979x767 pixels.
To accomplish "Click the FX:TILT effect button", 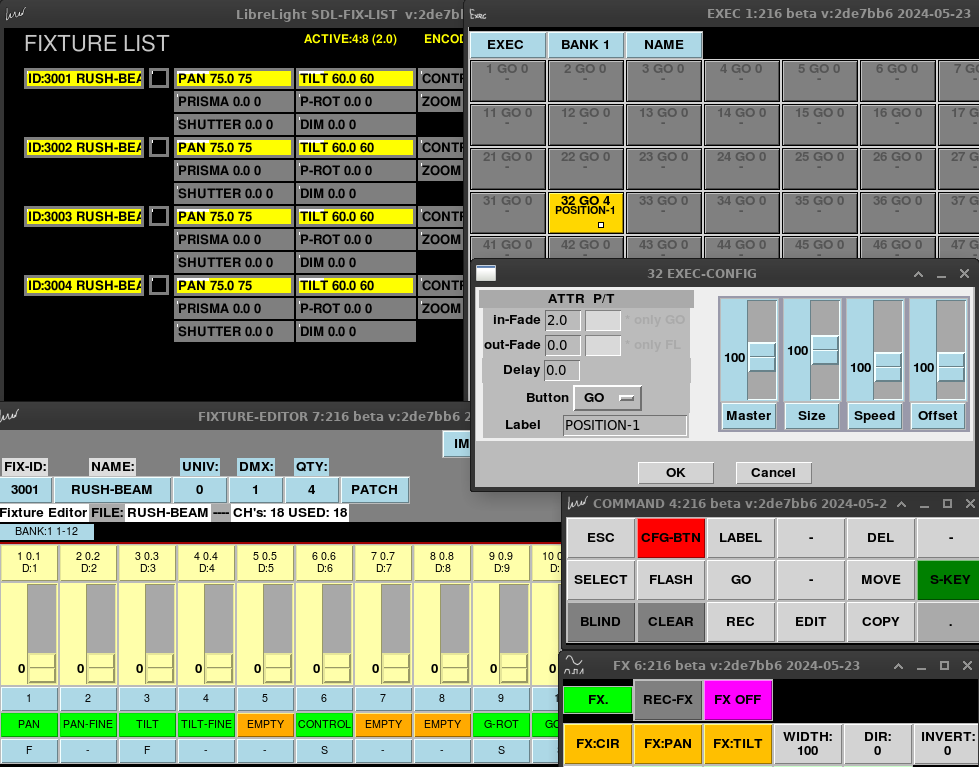I will point(738,743).
